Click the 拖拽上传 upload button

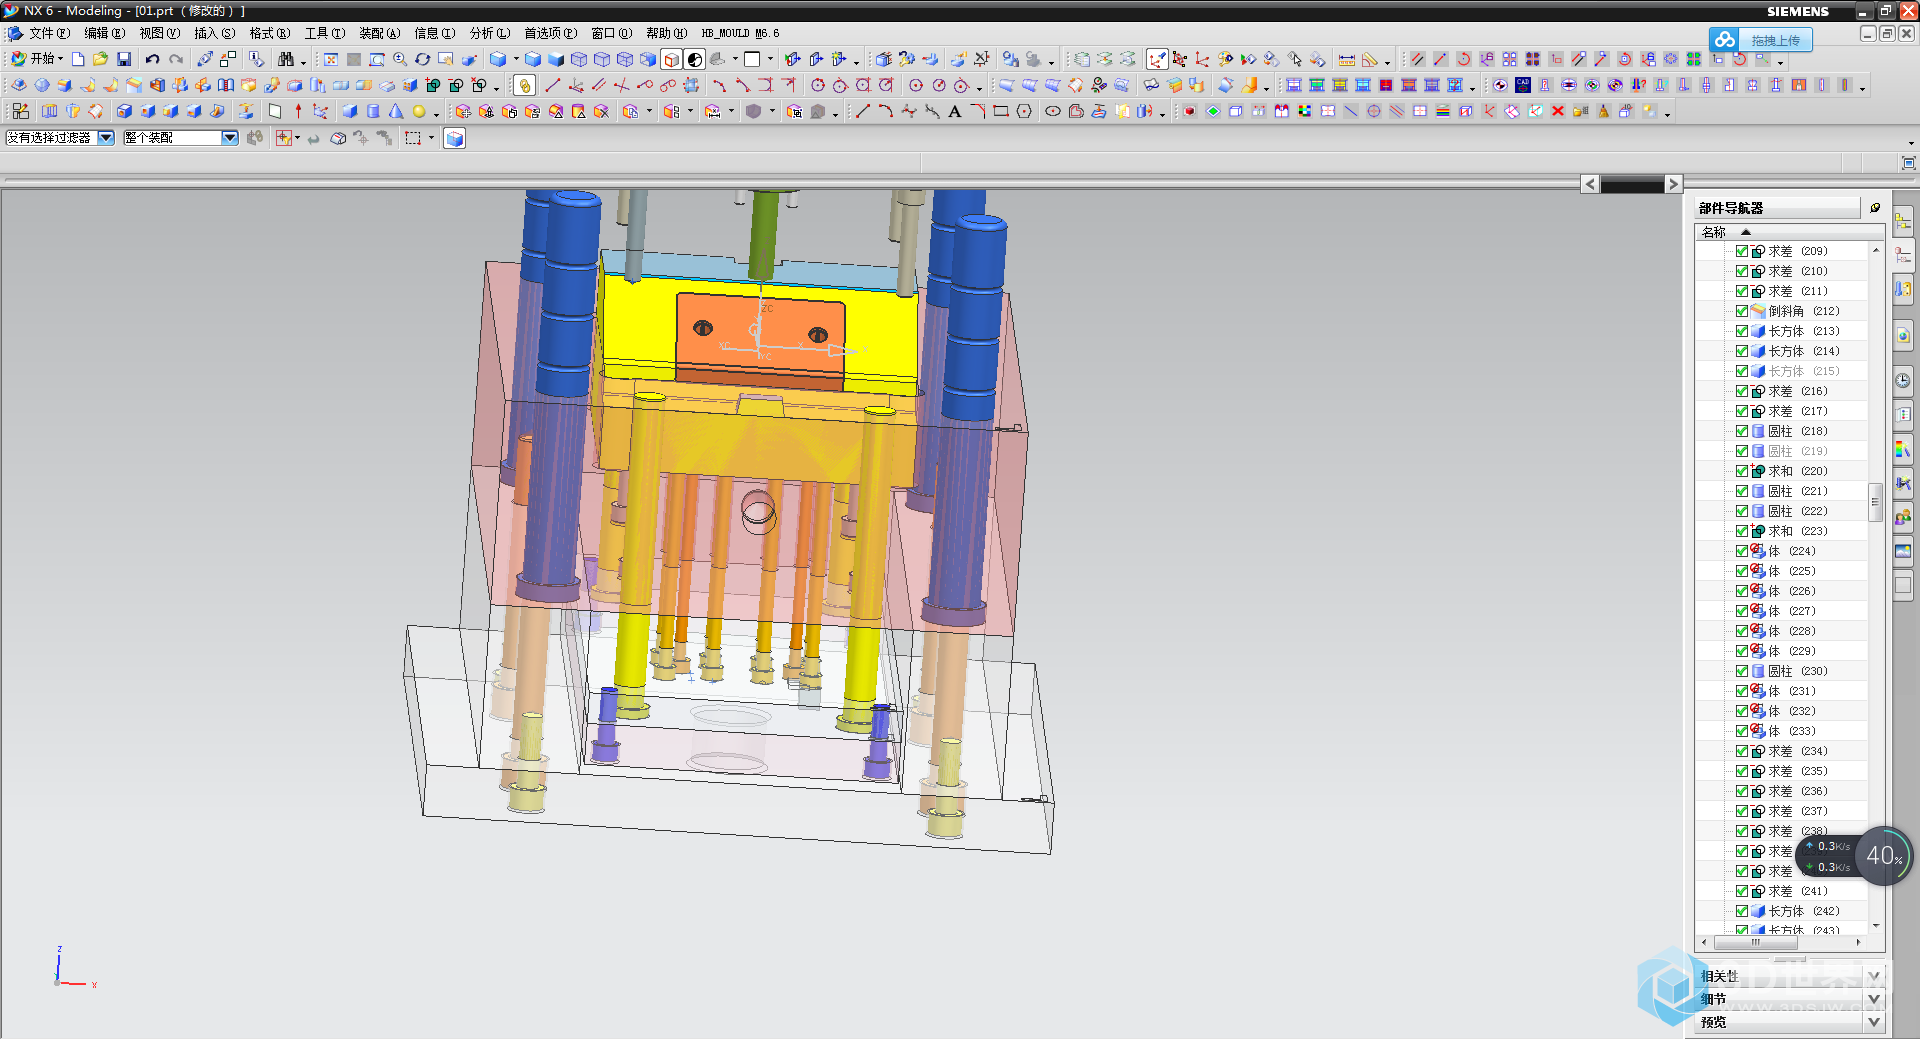pyautogui.click(x=1762, y=40)
